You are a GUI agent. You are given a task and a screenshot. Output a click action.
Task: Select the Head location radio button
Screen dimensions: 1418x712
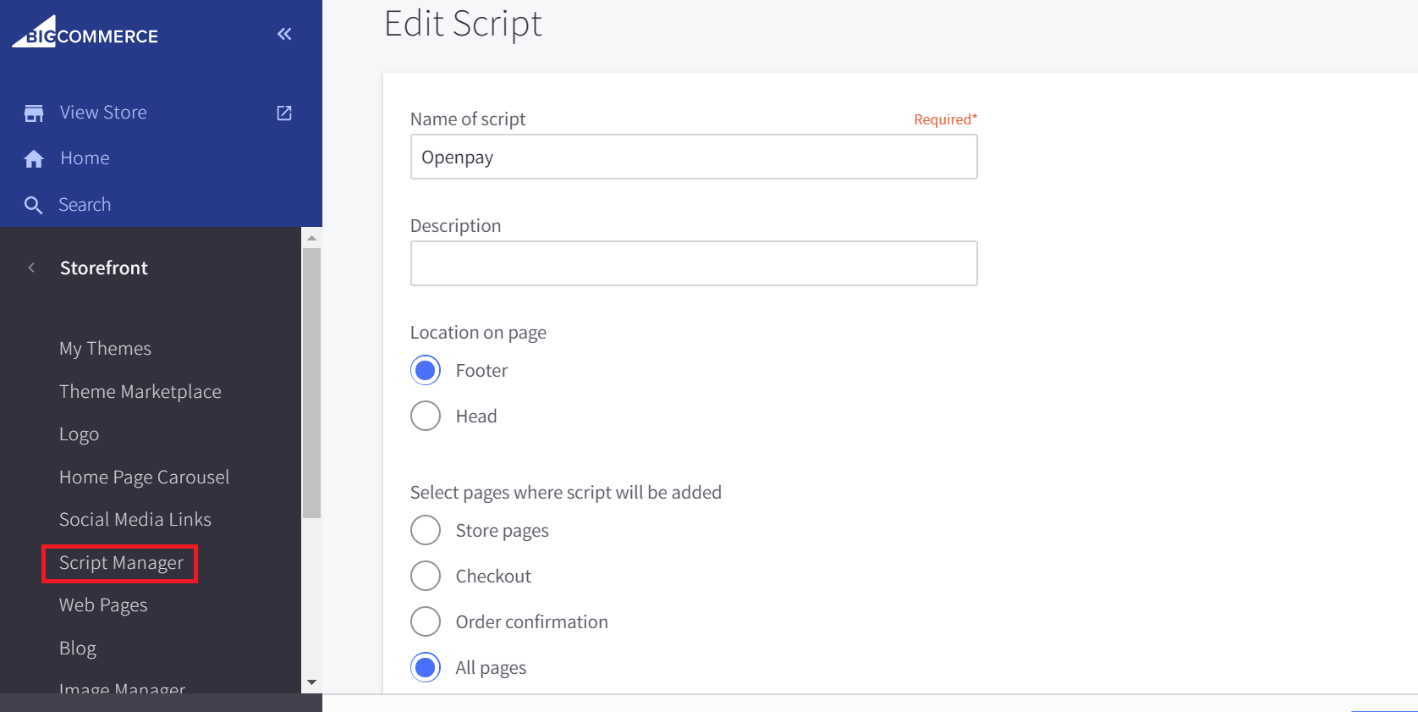[x=426, y=416]
